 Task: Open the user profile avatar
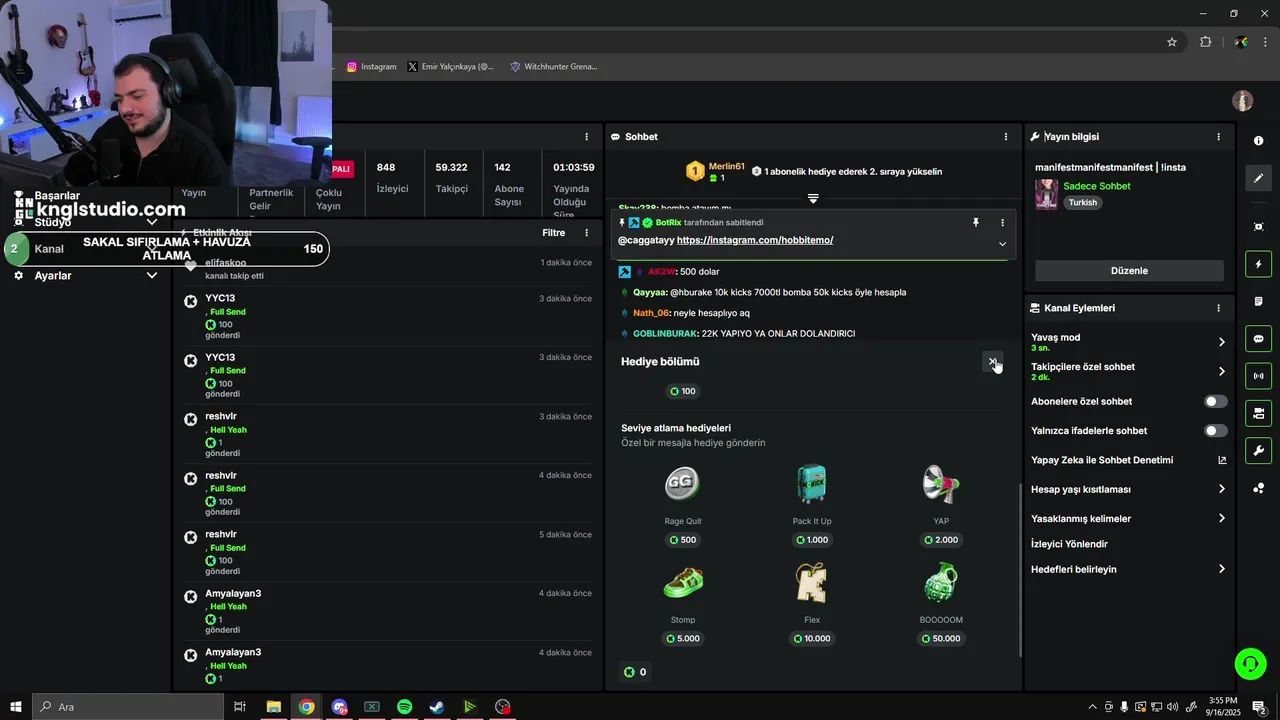[1242, 101]
